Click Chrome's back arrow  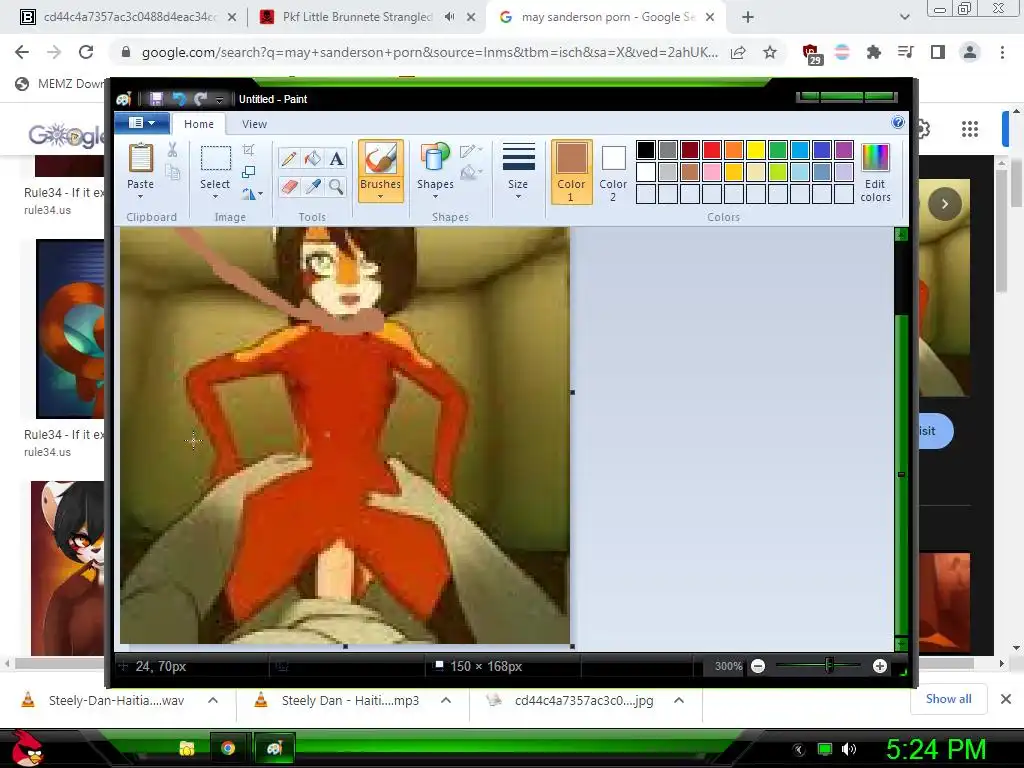(22, 52)
